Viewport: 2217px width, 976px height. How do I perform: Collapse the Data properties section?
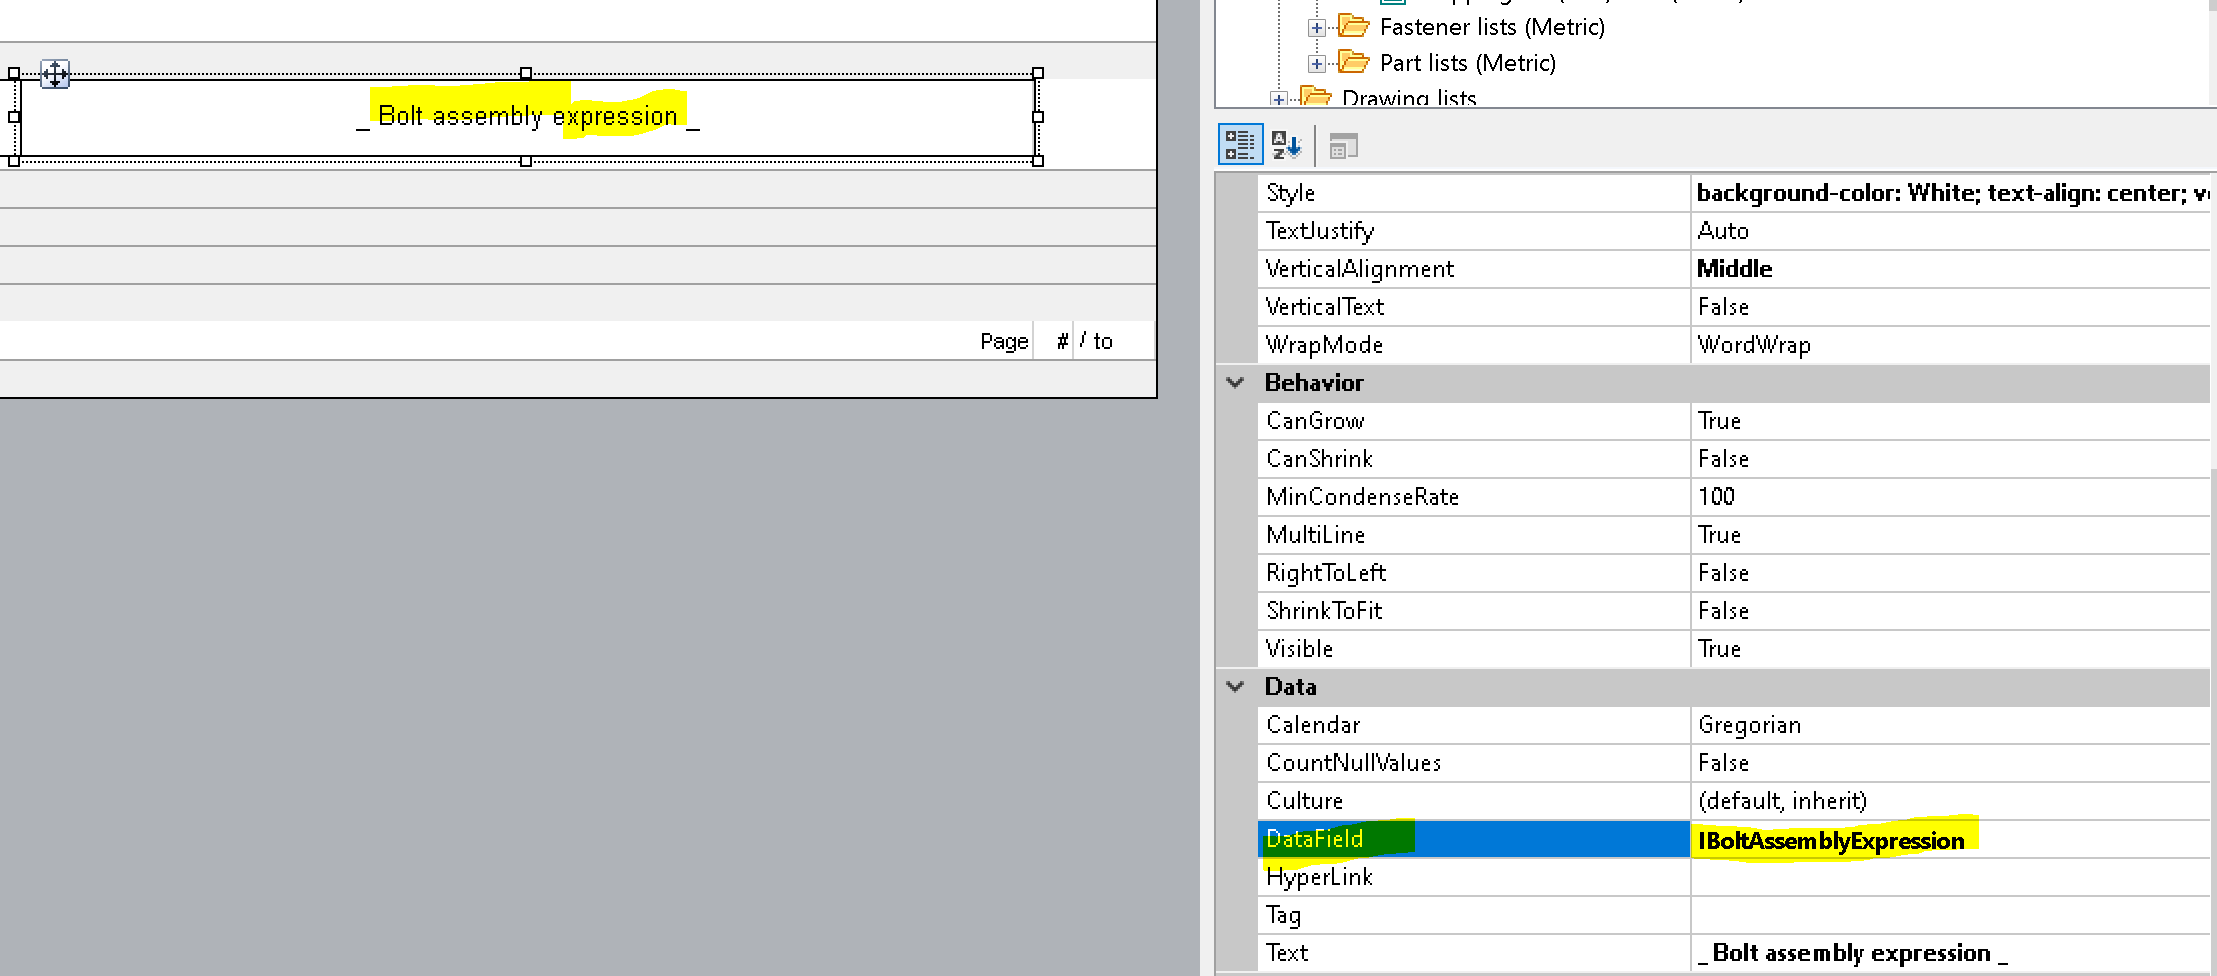pos(1235,687)
